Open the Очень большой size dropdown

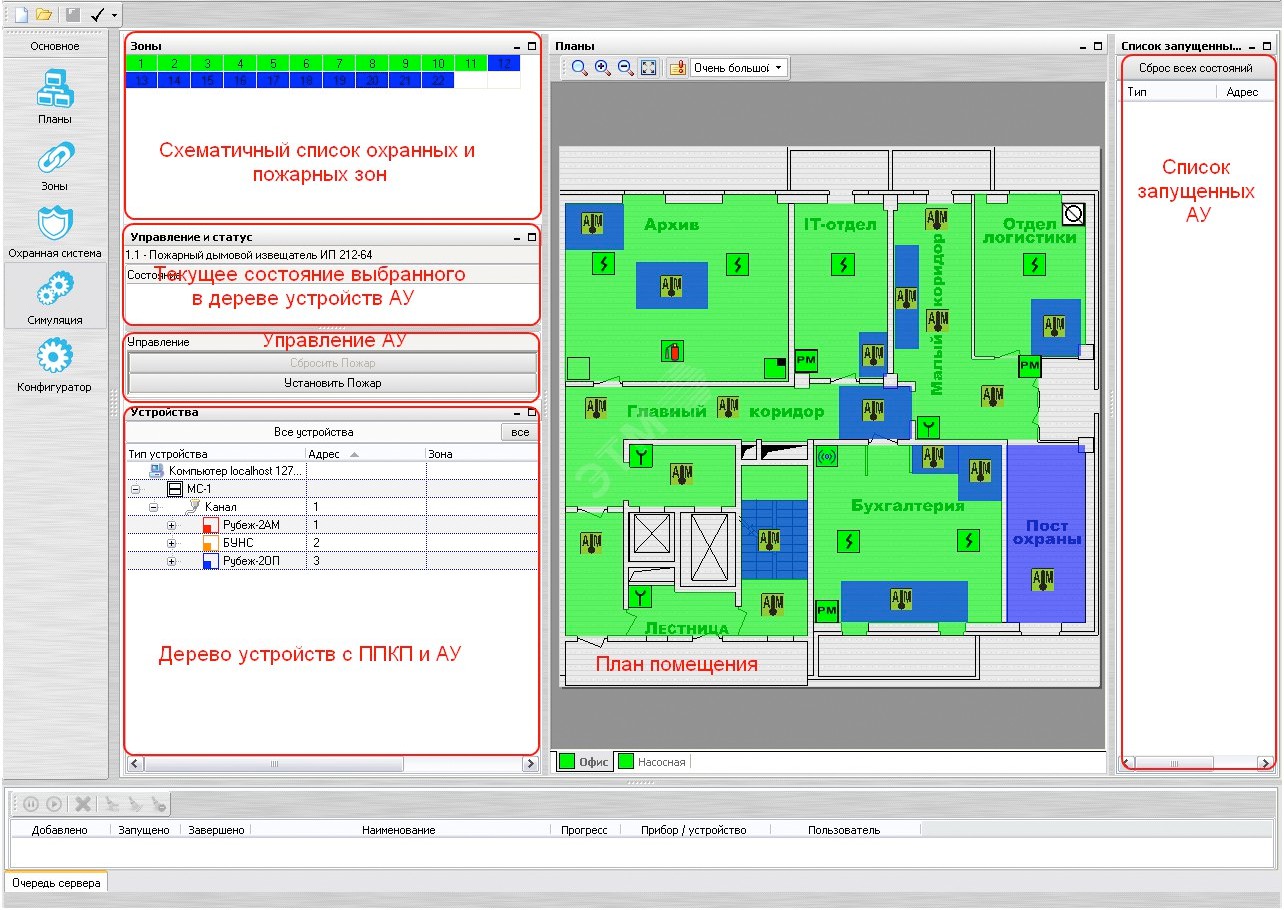[738, 68]
